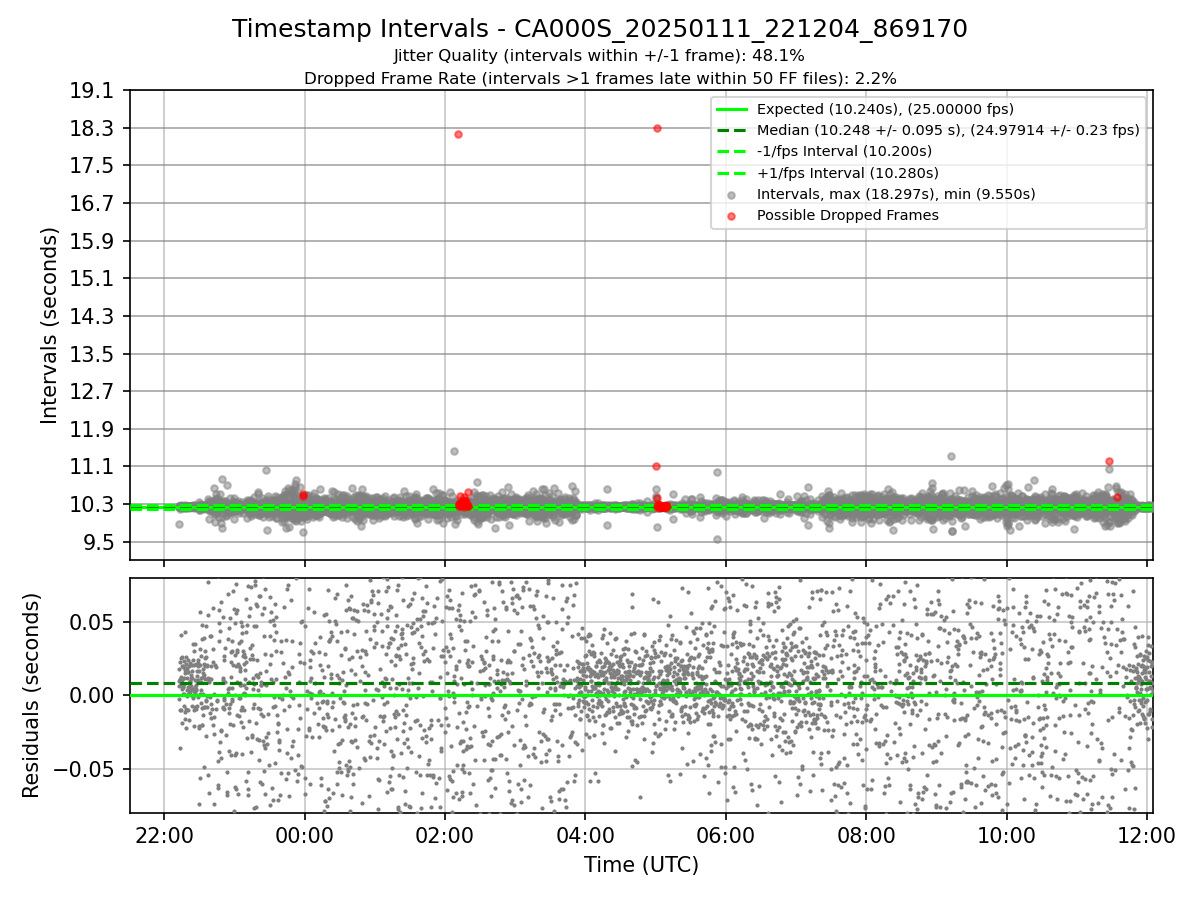Click the red dropped-frame point near 18.3 seconds at 05:00
The width and height of the screenshot is (1200, 900).
(657, 128)
